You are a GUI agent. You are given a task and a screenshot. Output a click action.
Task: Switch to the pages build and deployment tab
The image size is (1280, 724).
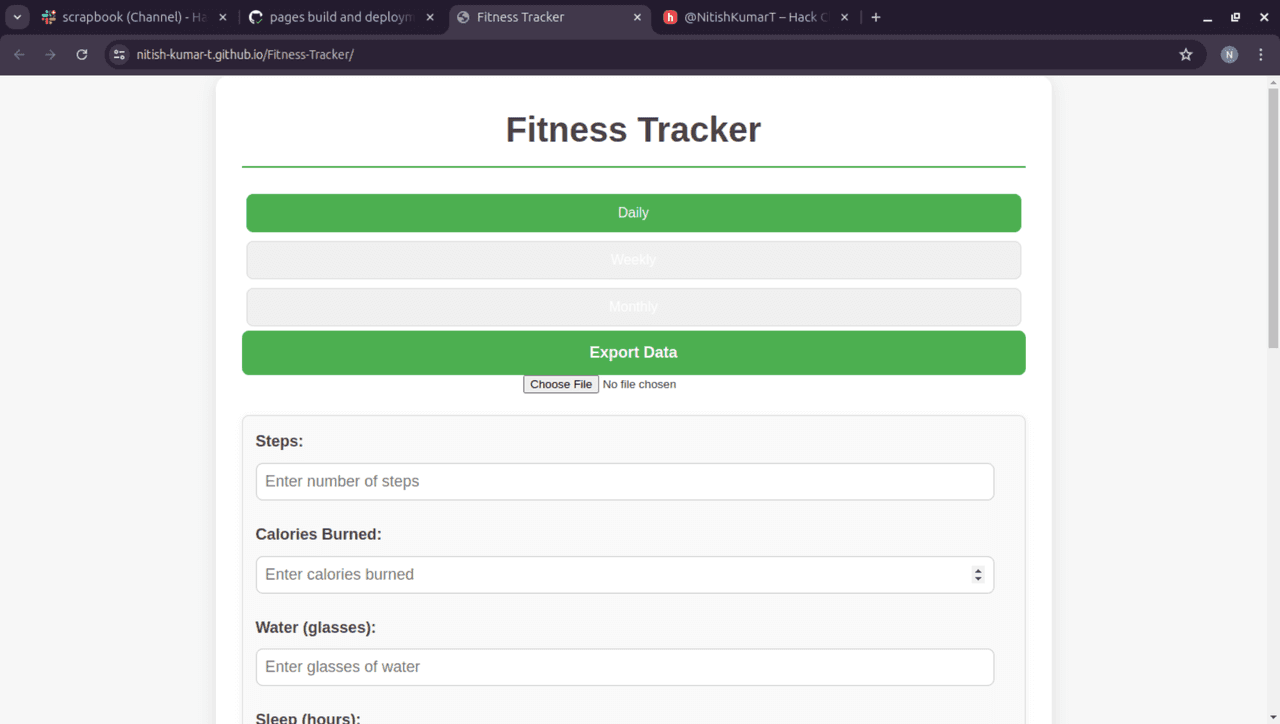[x=342, y=17]
